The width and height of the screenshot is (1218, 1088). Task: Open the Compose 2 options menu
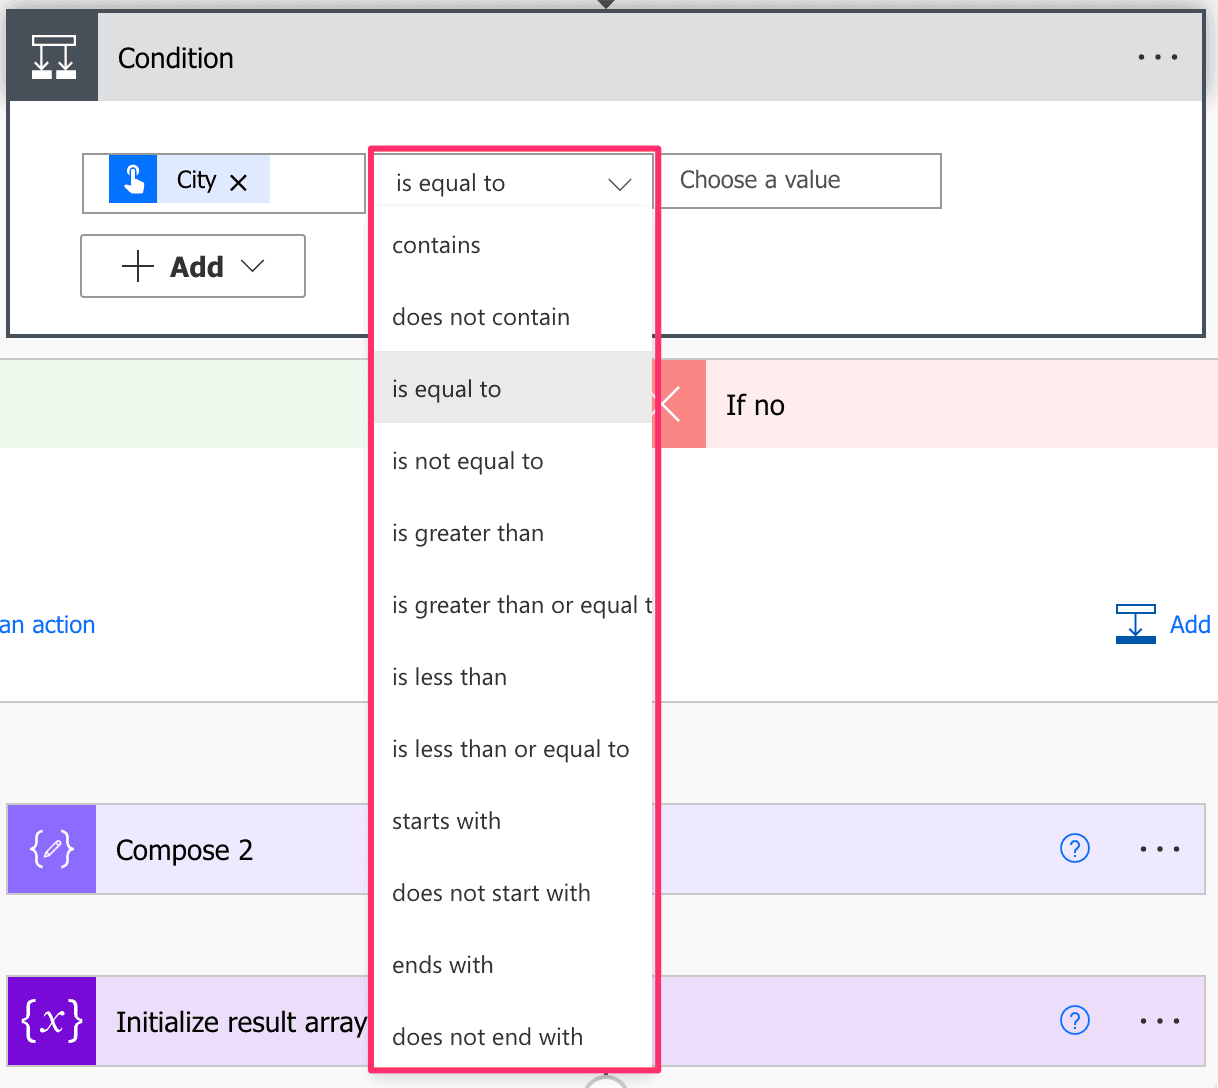[1159, 849]
